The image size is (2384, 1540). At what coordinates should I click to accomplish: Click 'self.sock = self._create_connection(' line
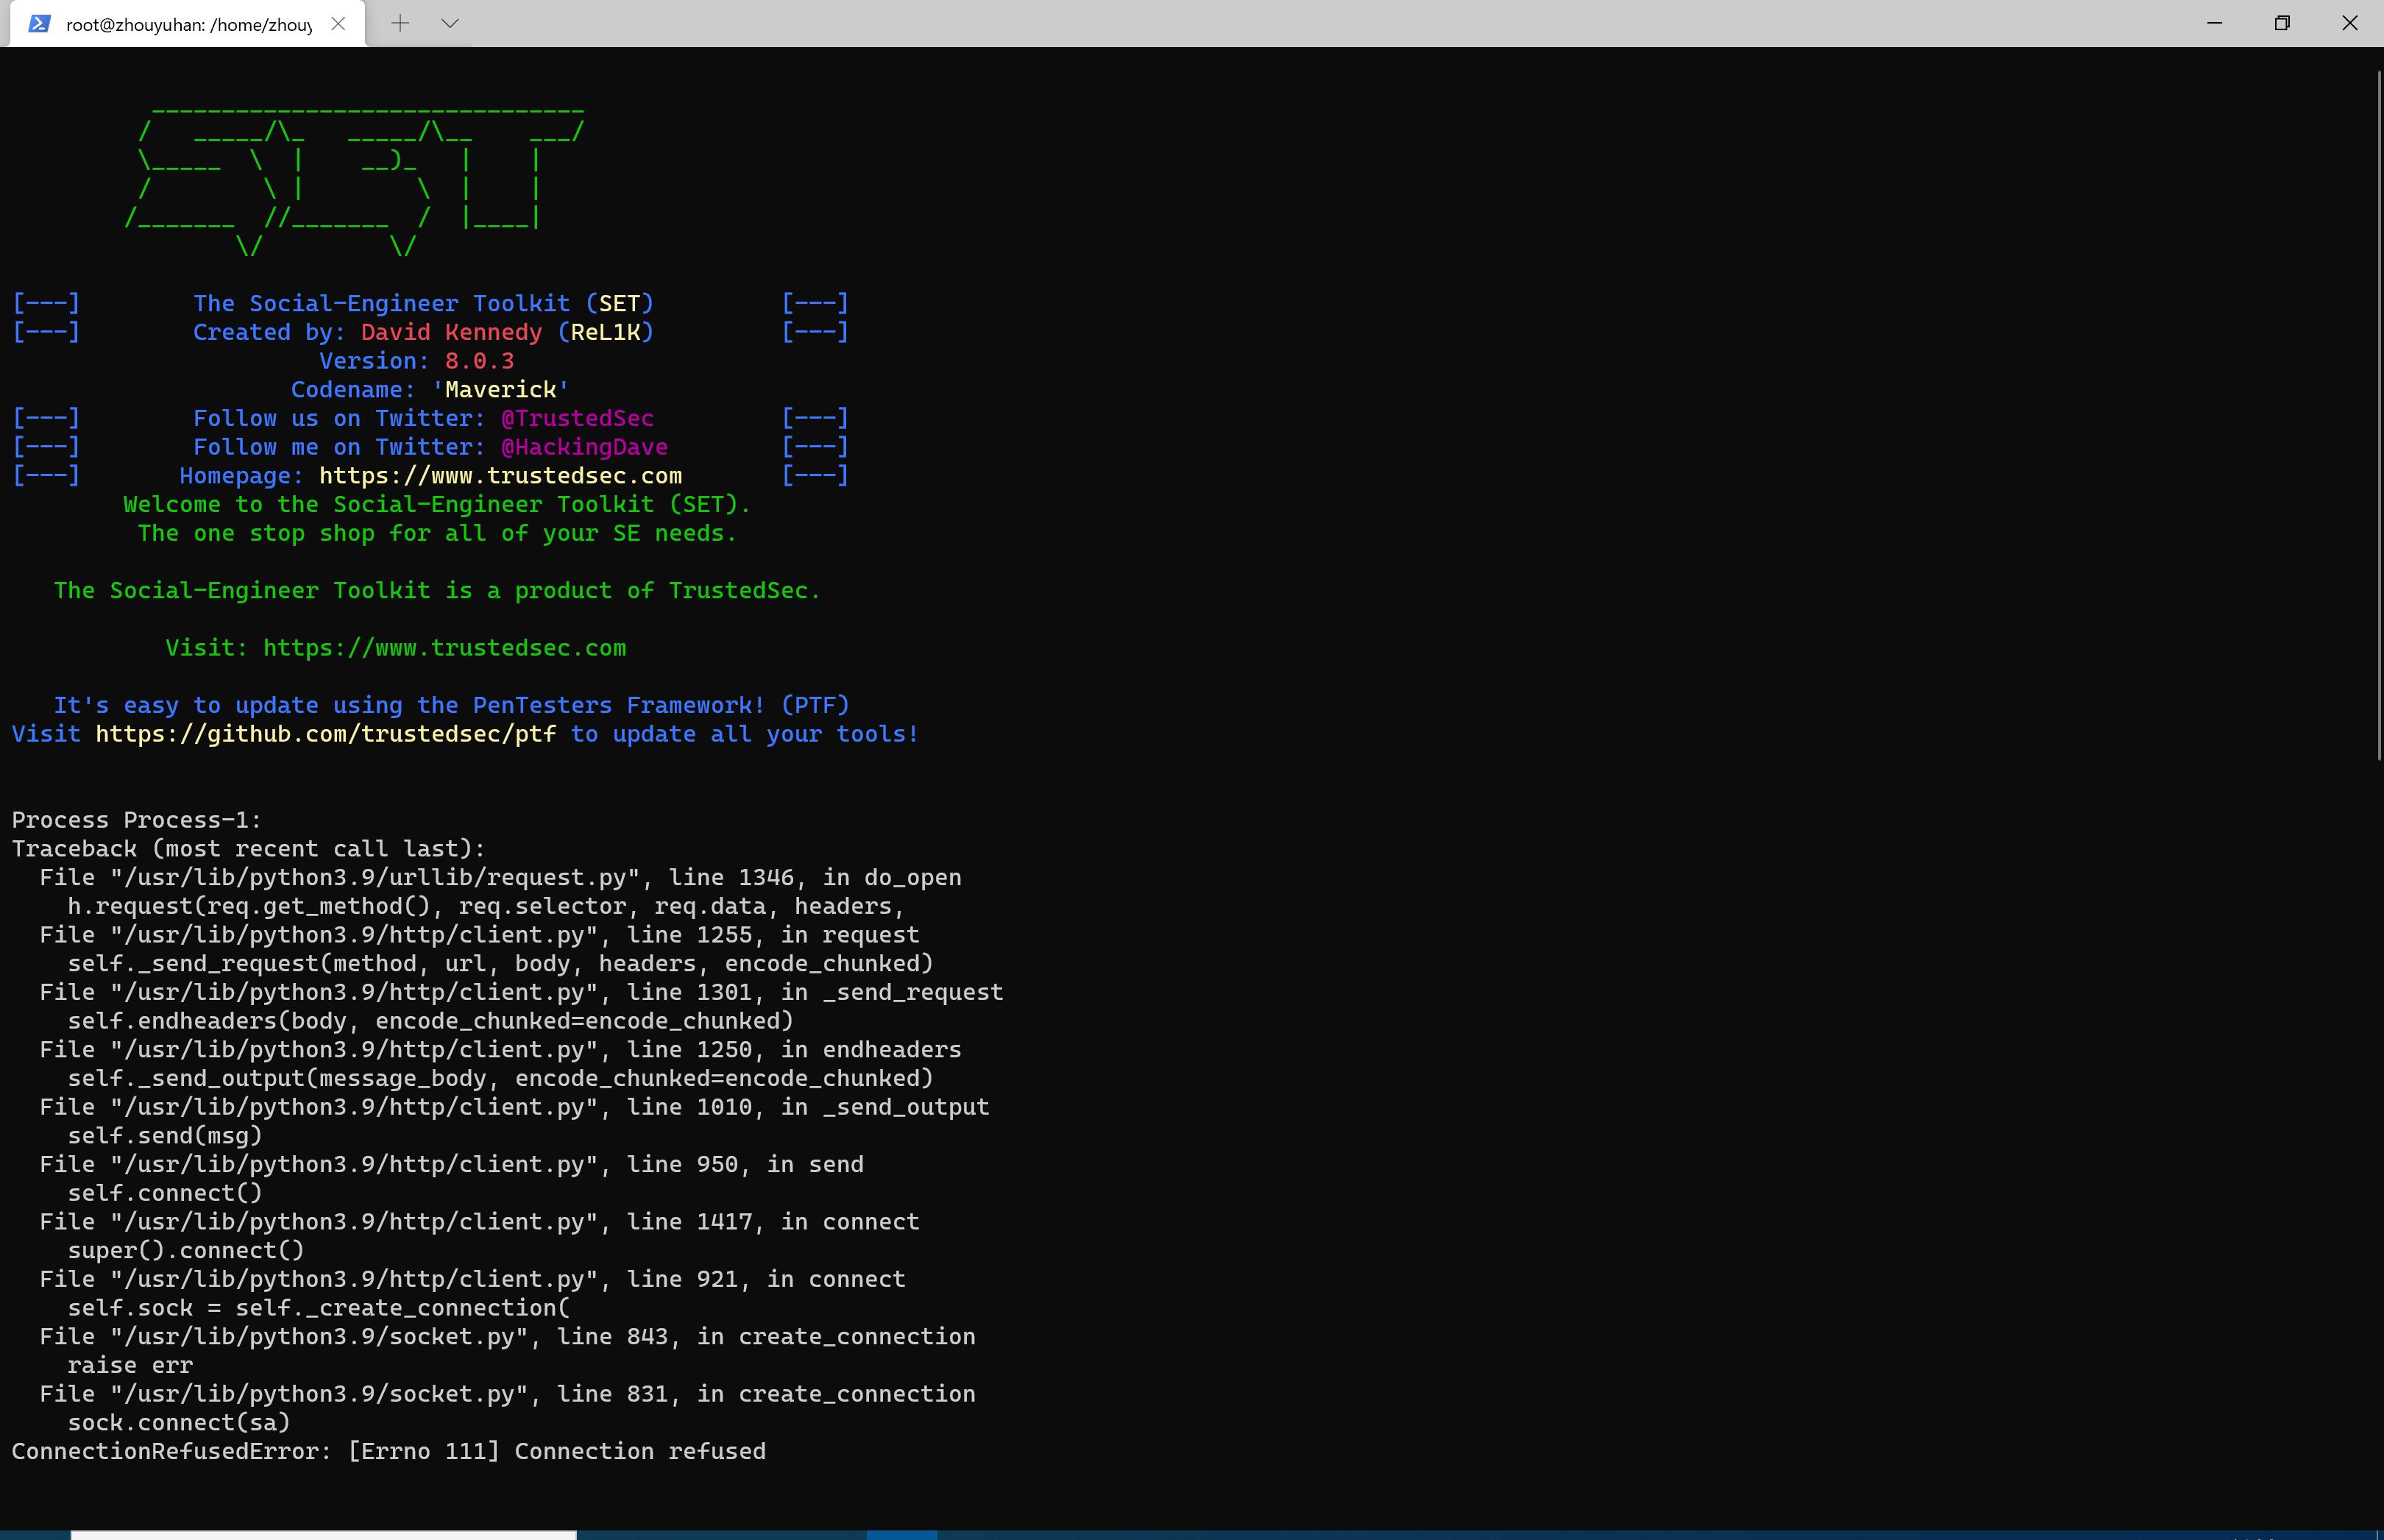tap(318, 1308)
